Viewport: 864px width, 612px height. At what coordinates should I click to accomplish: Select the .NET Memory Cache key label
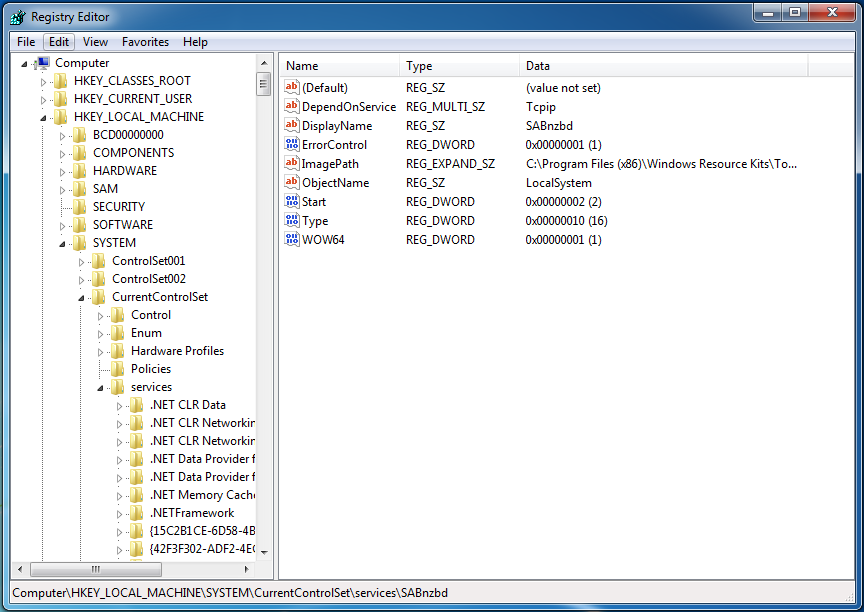click(202, 495)
